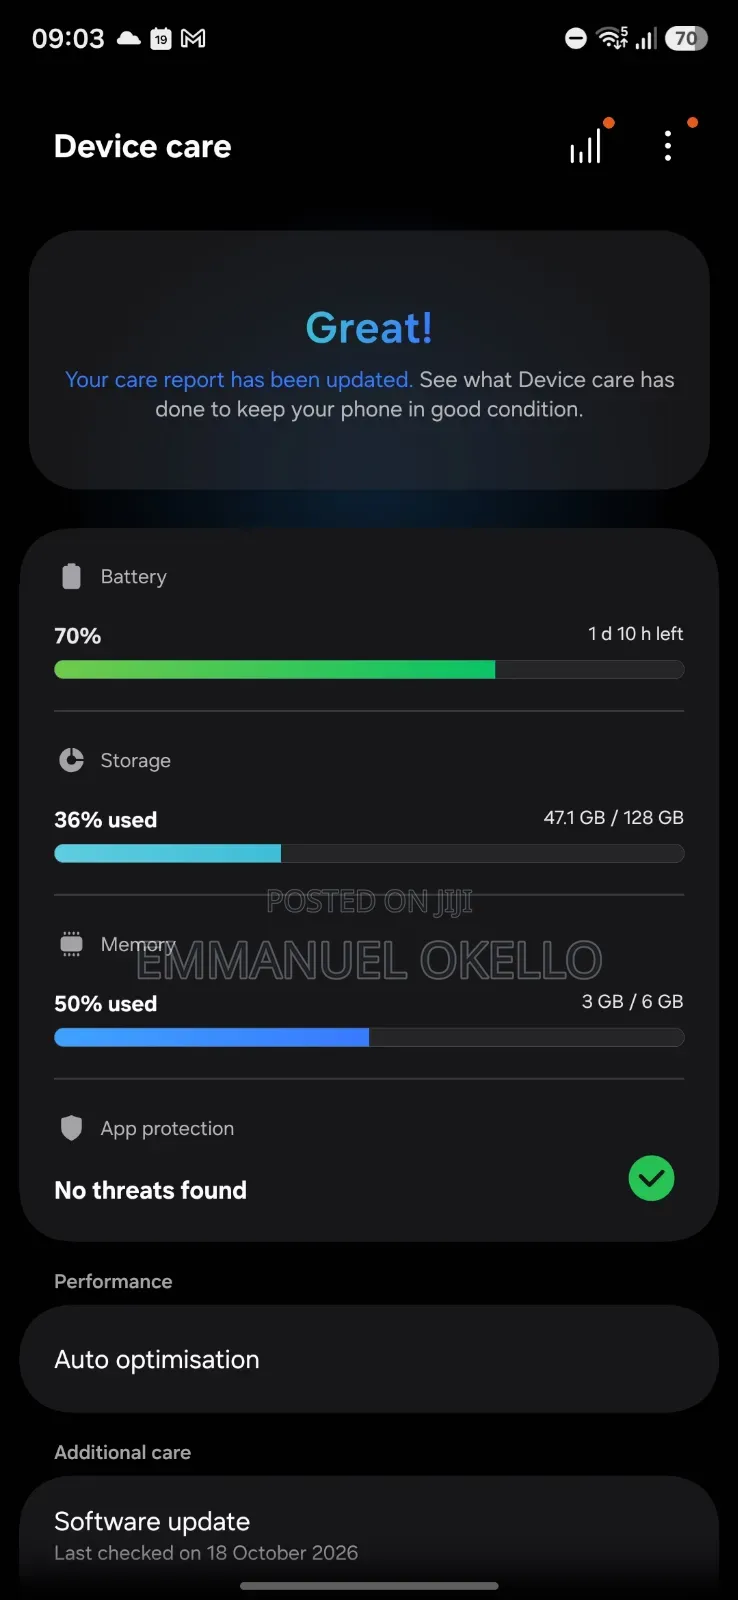Image resolution: width=738 pixels, height=1600 pixels.
Task: Open the 50% used memory details
Action: (105, 1004)
